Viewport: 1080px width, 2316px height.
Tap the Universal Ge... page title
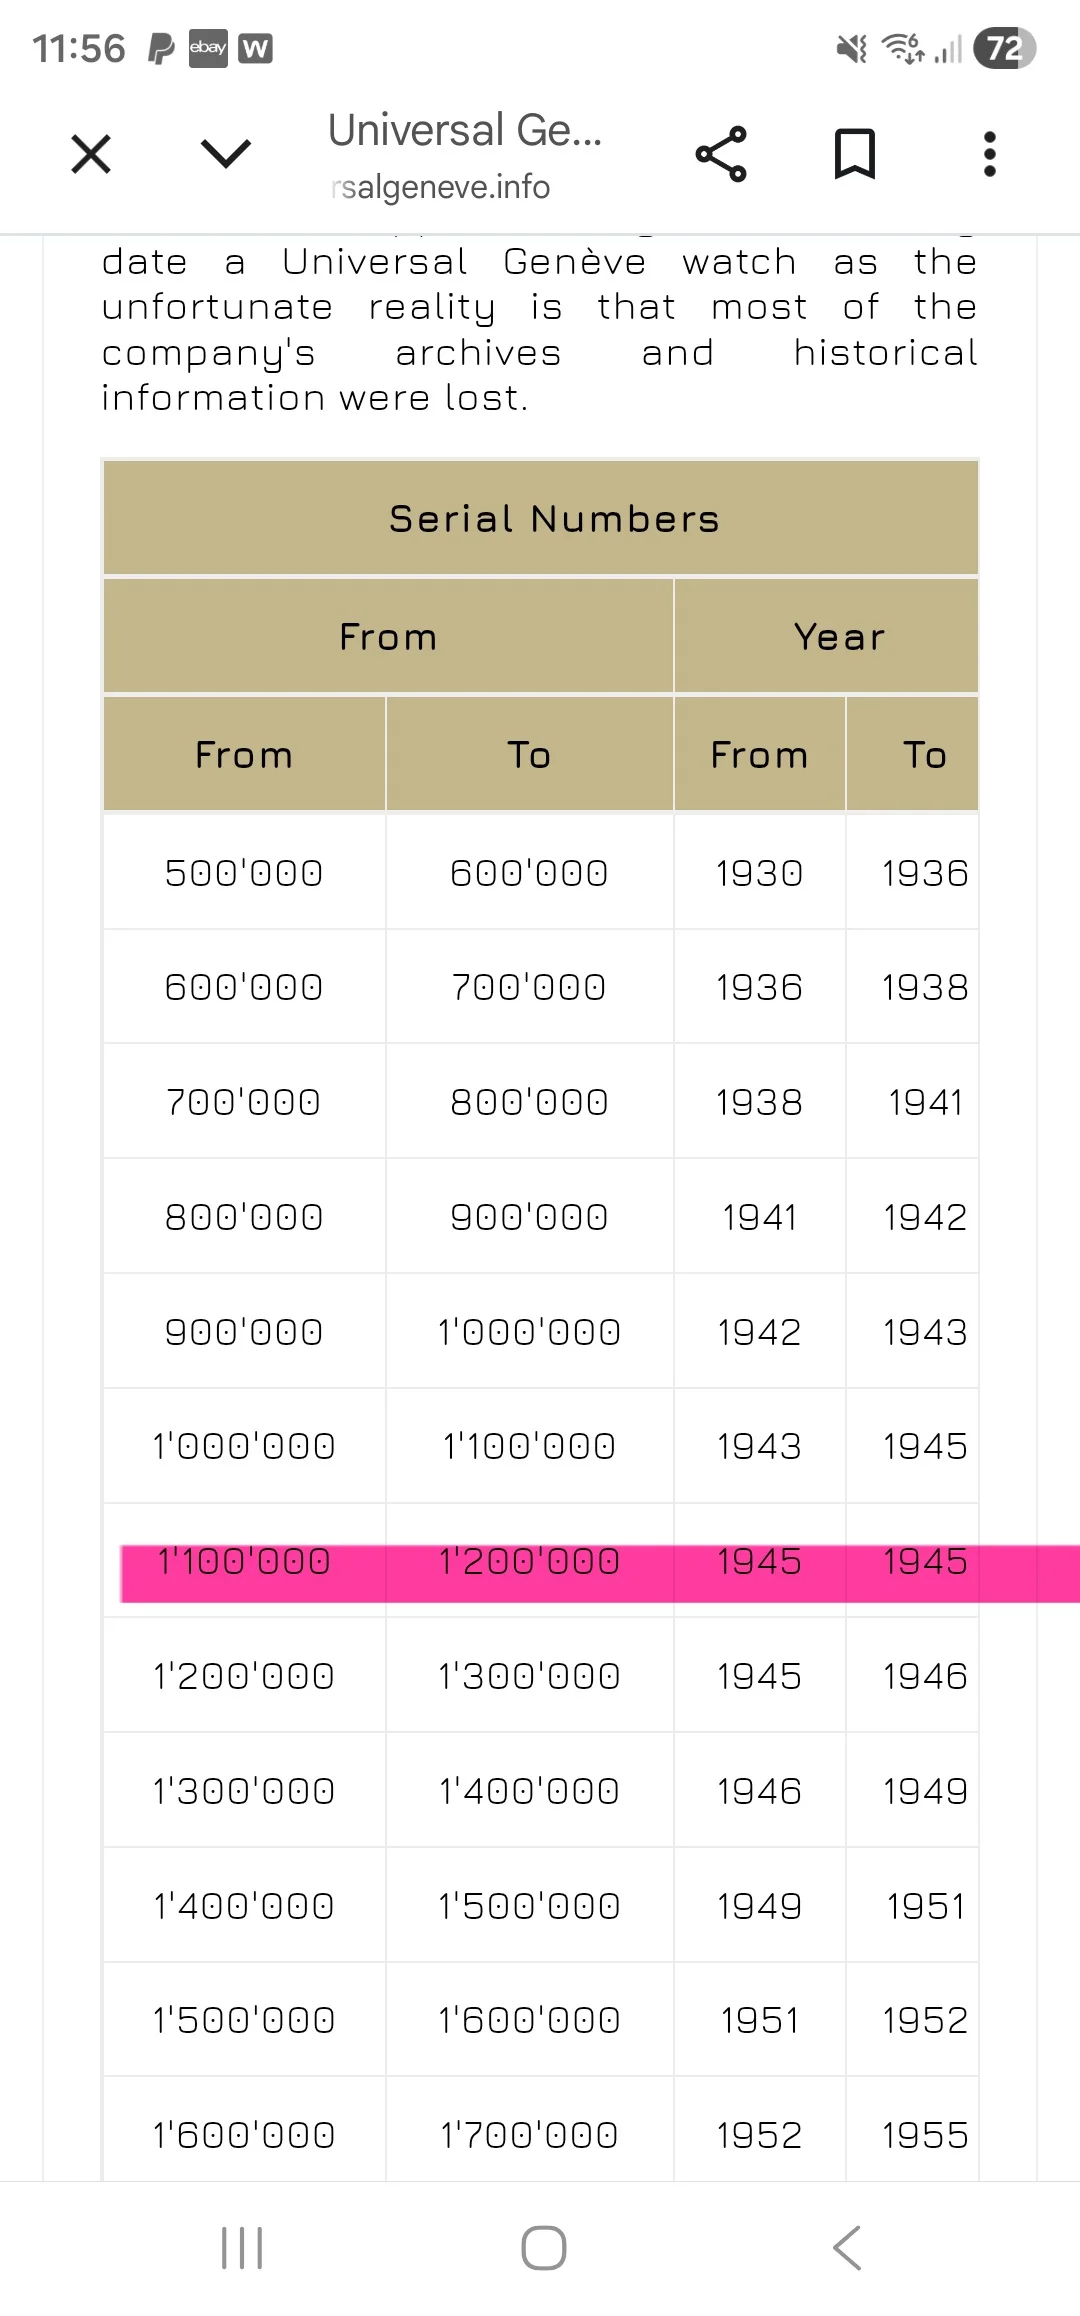(465, 130)
